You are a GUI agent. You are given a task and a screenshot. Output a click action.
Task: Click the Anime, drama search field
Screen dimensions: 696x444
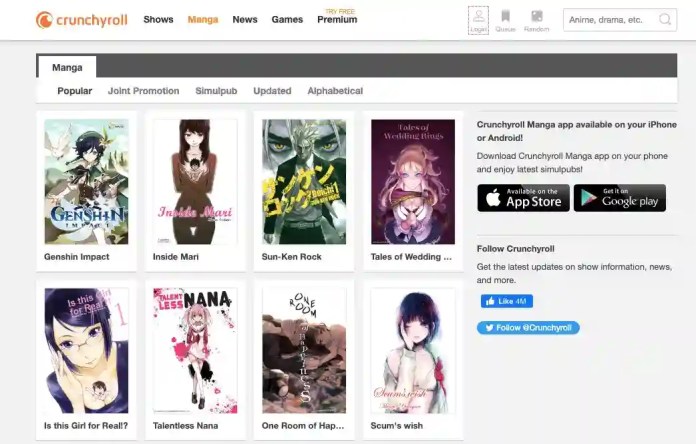click(x=620, y=20)
